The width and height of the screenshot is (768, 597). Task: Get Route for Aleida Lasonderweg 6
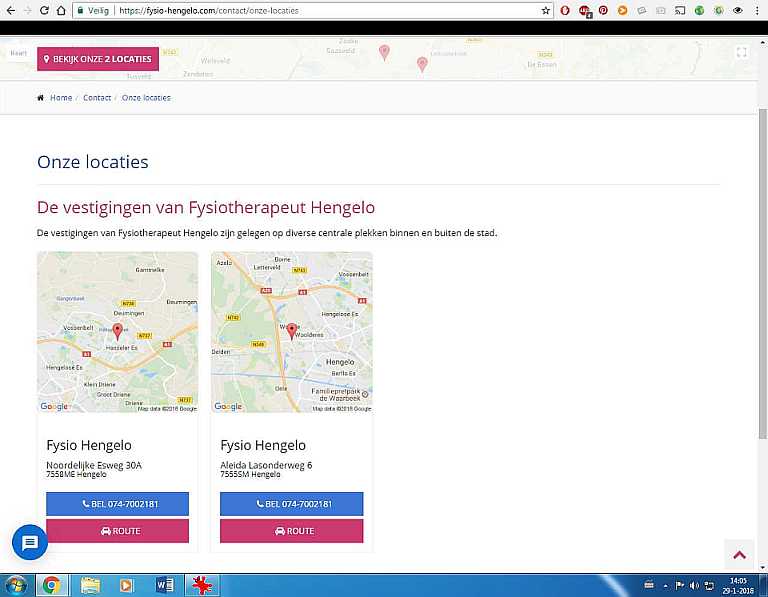point(292,531)
